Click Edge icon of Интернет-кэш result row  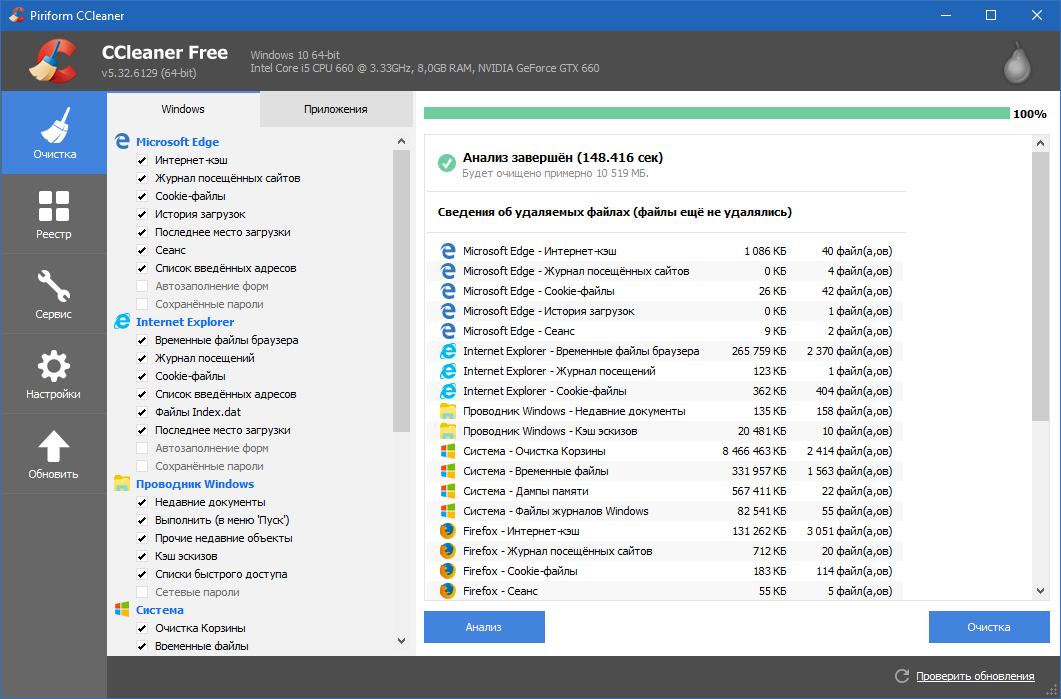tap(447, 251)
